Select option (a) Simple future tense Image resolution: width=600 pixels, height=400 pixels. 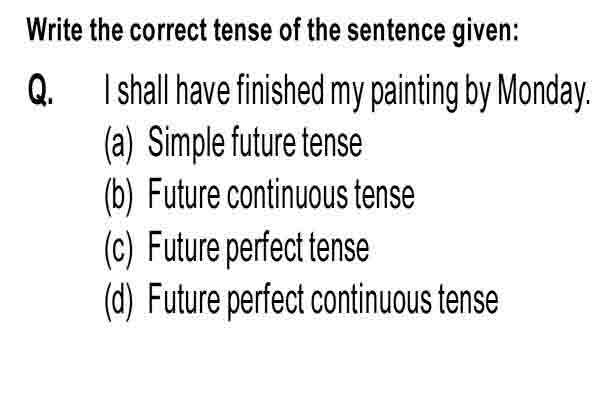pos(233,144)
